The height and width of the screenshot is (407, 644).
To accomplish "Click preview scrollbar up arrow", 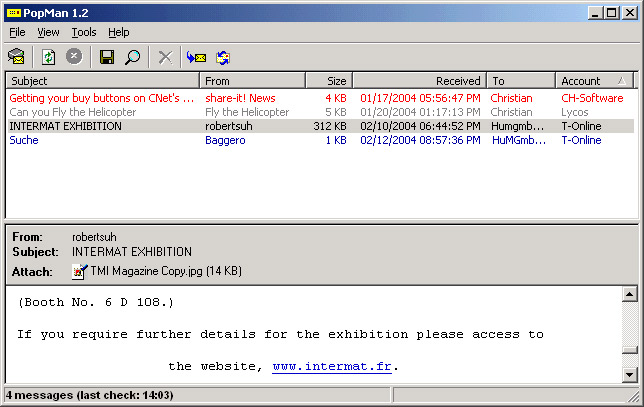I will pyautogui.click(x=630, y=294).
